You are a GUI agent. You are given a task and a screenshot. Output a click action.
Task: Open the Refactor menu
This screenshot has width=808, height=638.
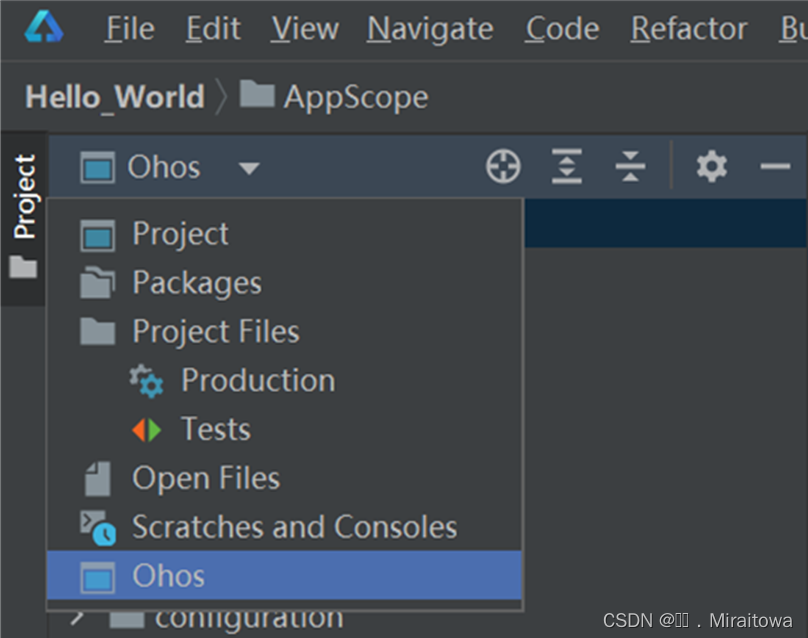pos(689,28)
